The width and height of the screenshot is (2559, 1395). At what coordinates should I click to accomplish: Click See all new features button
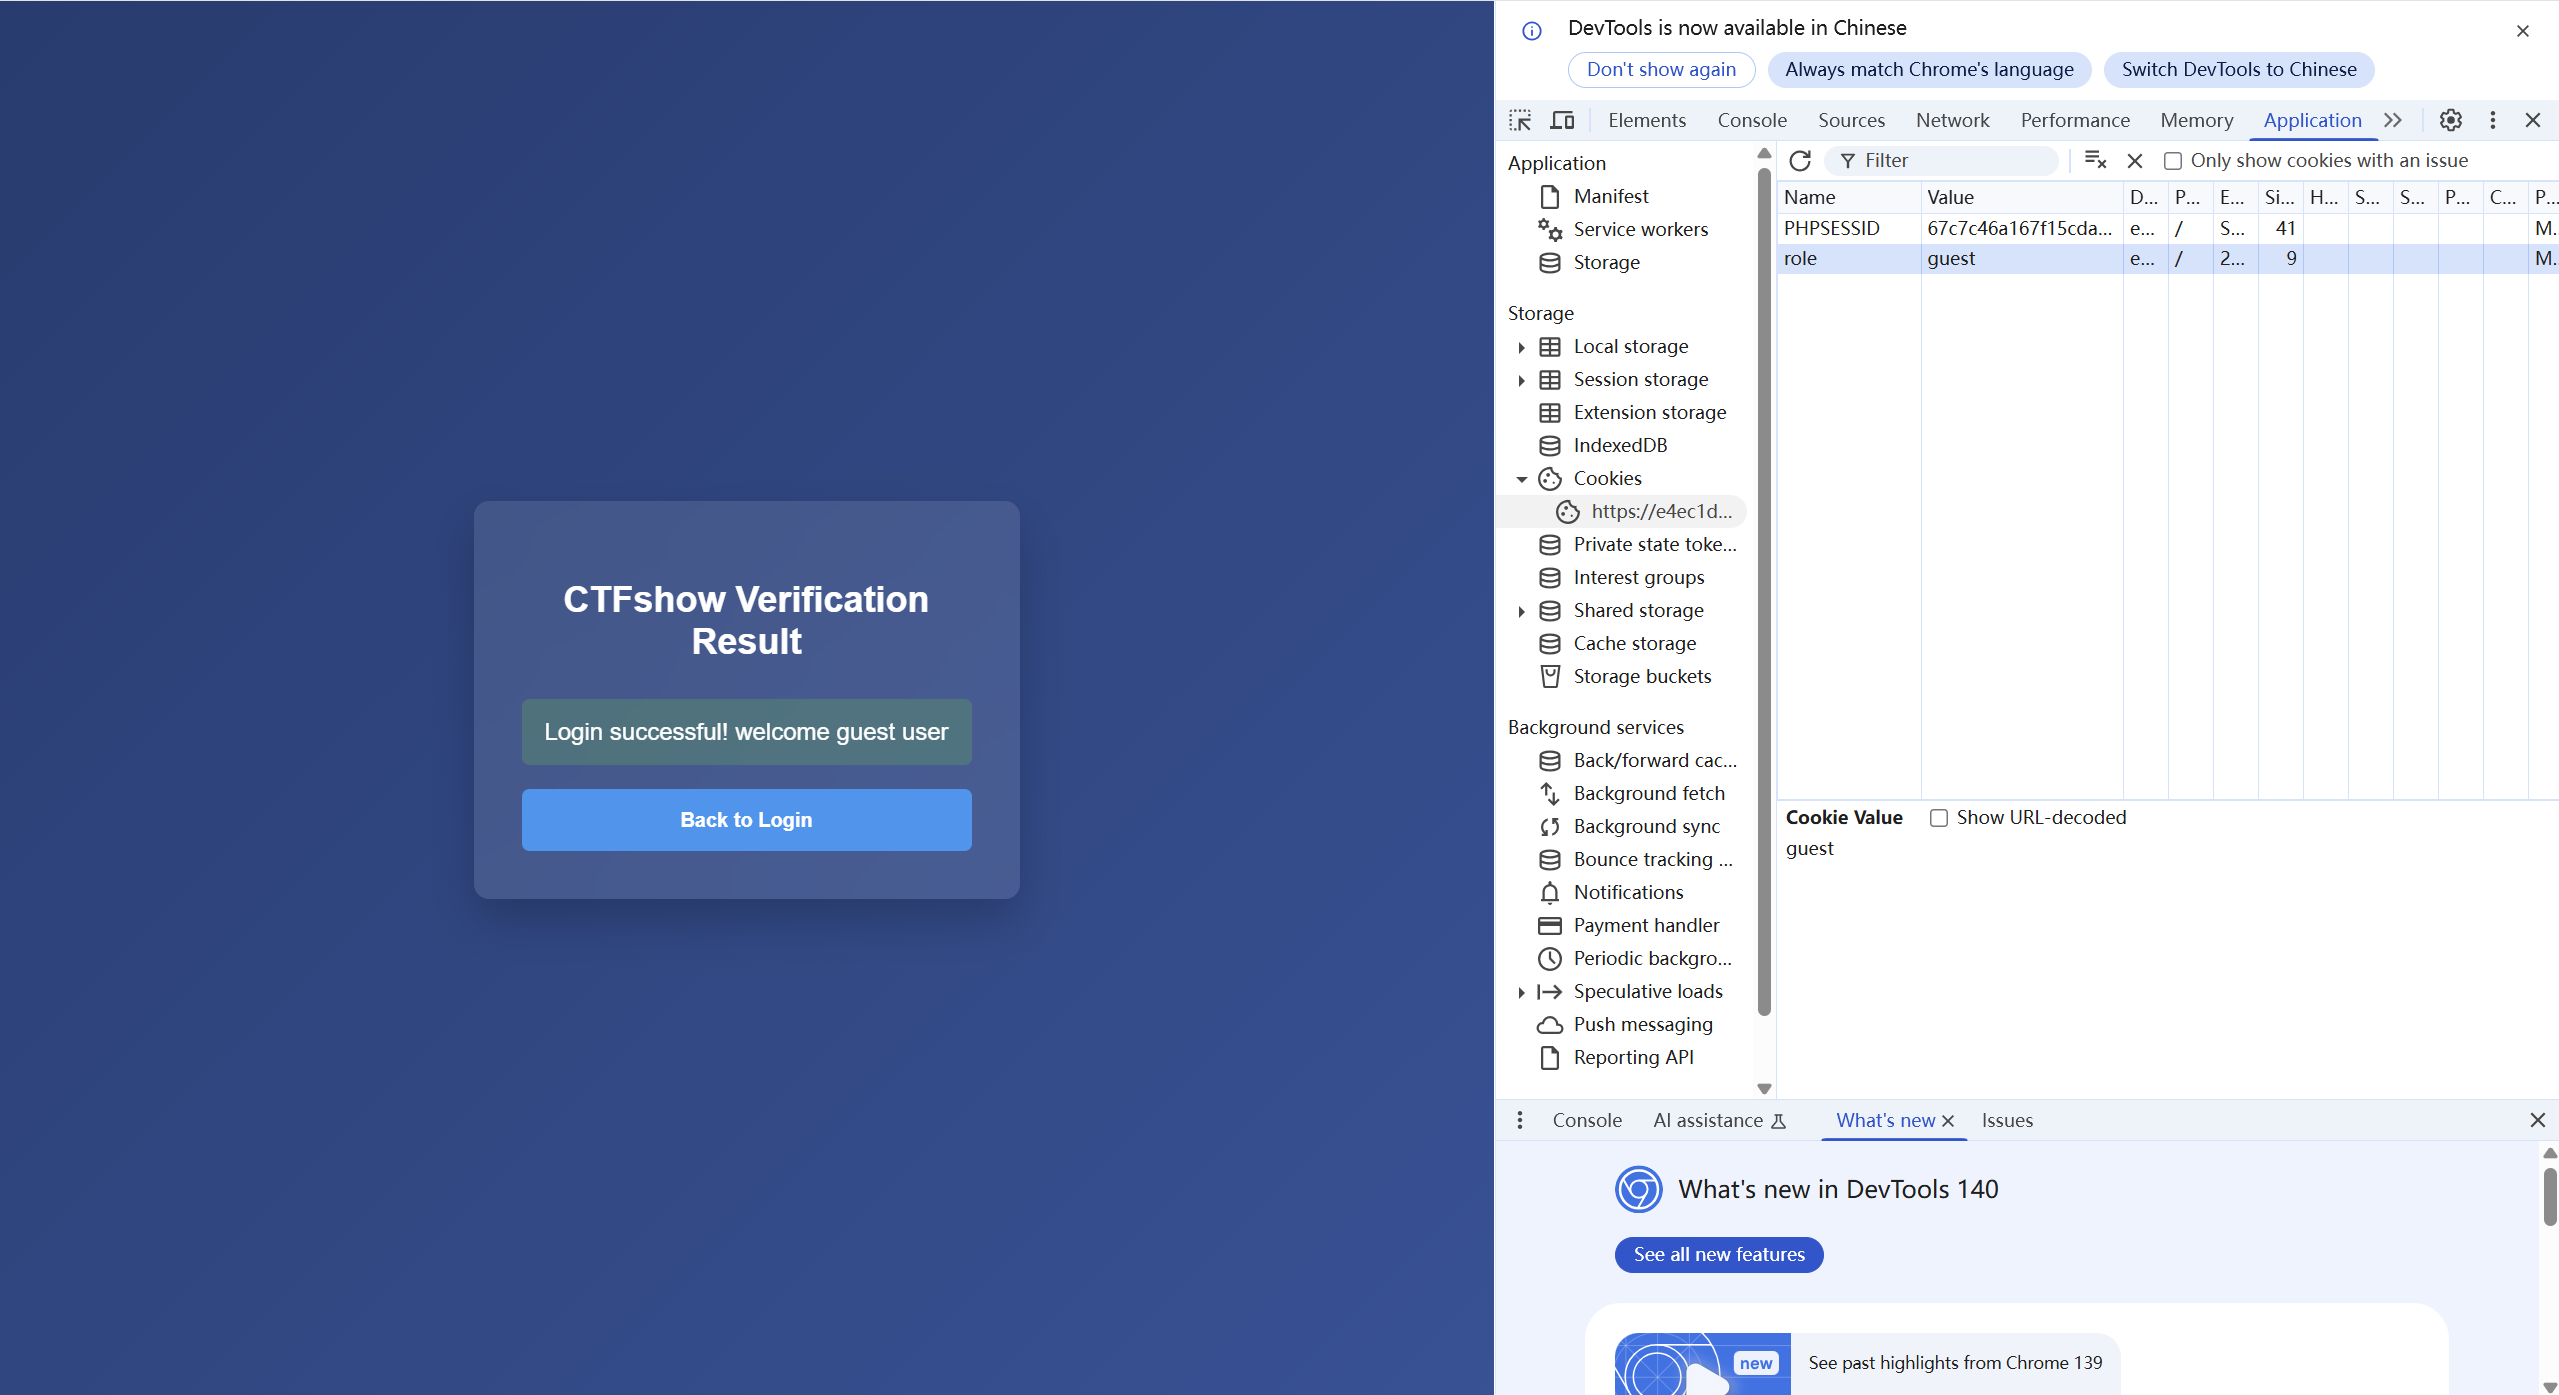[x=1718, y=1255]
